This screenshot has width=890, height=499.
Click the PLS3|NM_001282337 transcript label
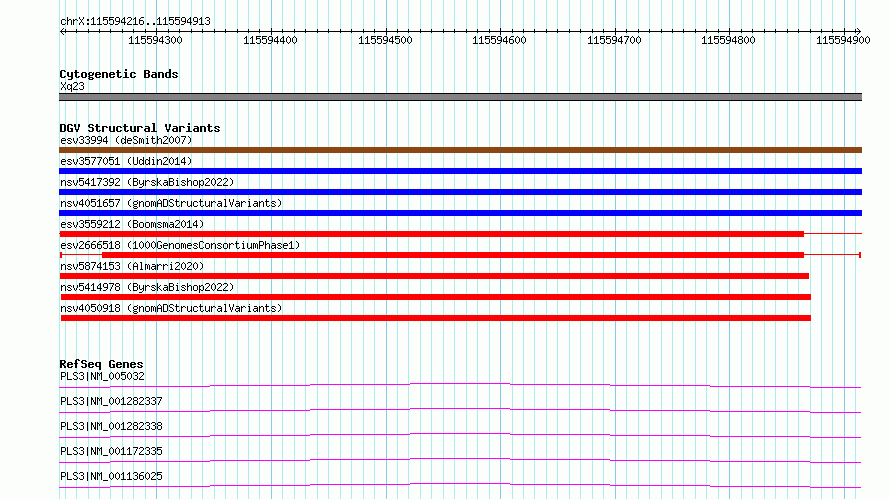click(111, 401)
